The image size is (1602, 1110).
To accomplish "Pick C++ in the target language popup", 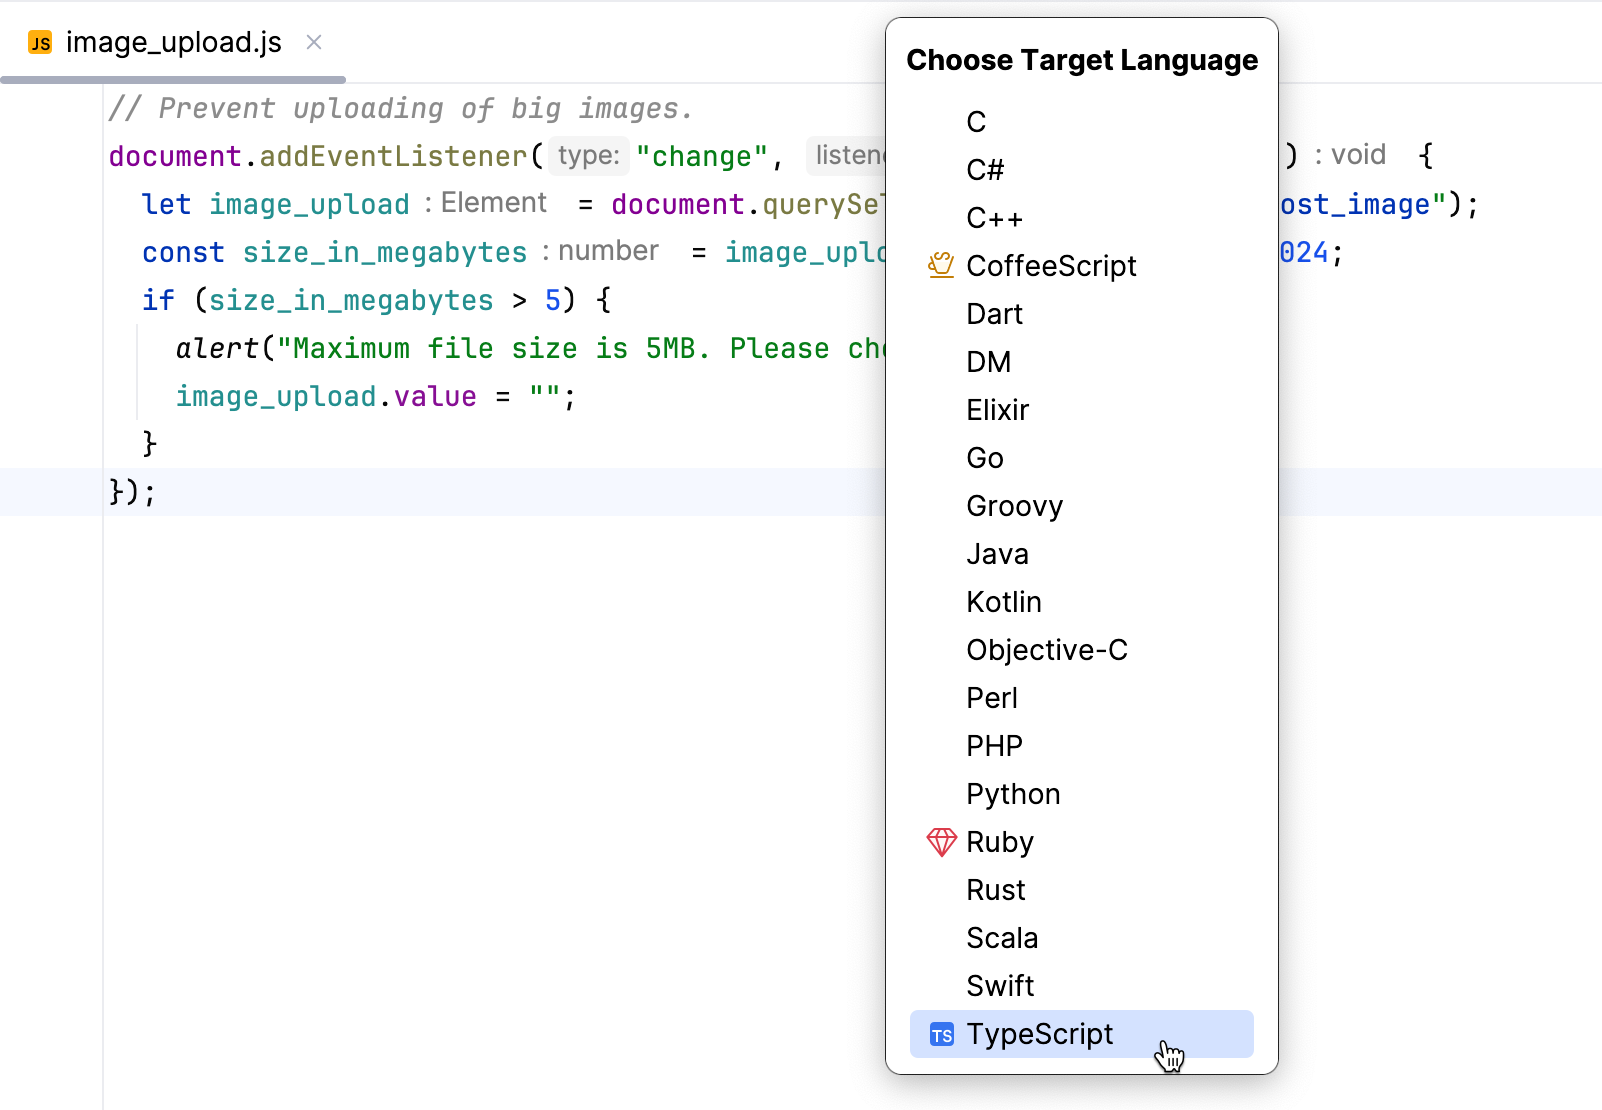I will [x=1081, y=218].
